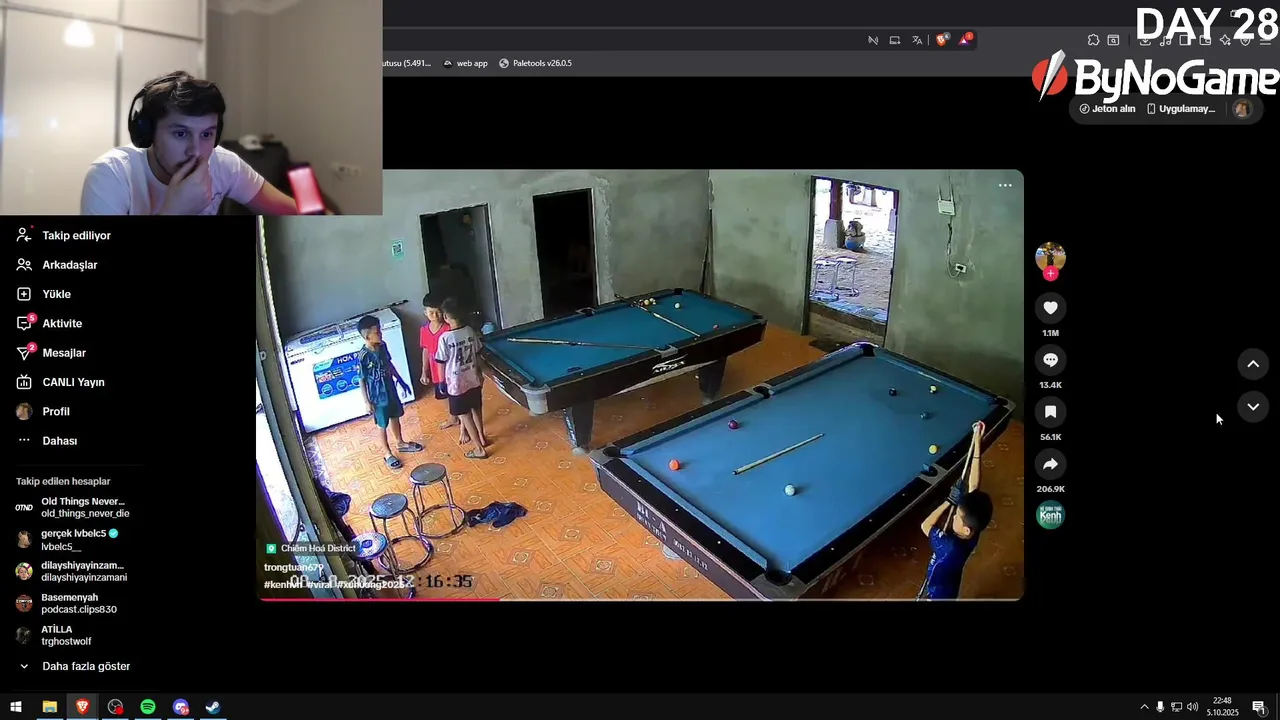Image resolution: width=1280 pixels, height=720 pixels.
Task: Open volume control in system tray
Action: pyautogui.click(x=1192, y=707)
